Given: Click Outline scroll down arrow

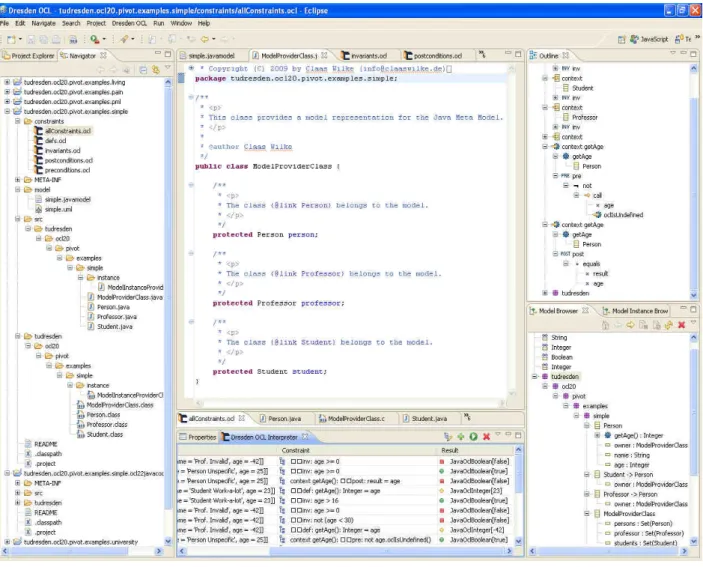Looking at the screenshot, I should pos(694,295).
